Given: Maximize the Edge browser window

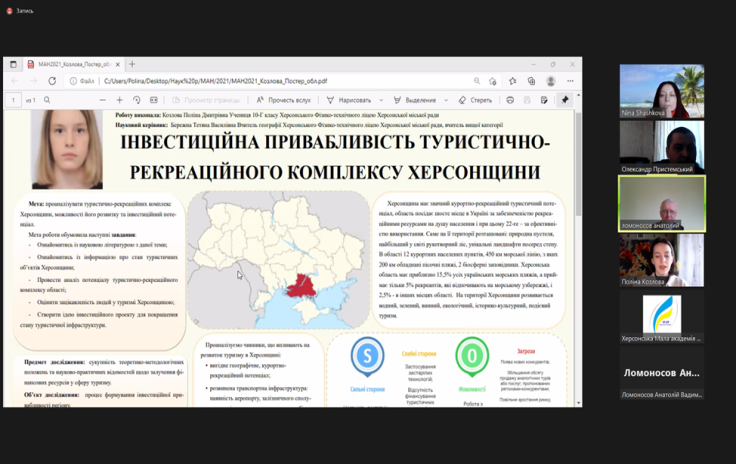Looking at the screenshot, I should (x=553, y=64).
